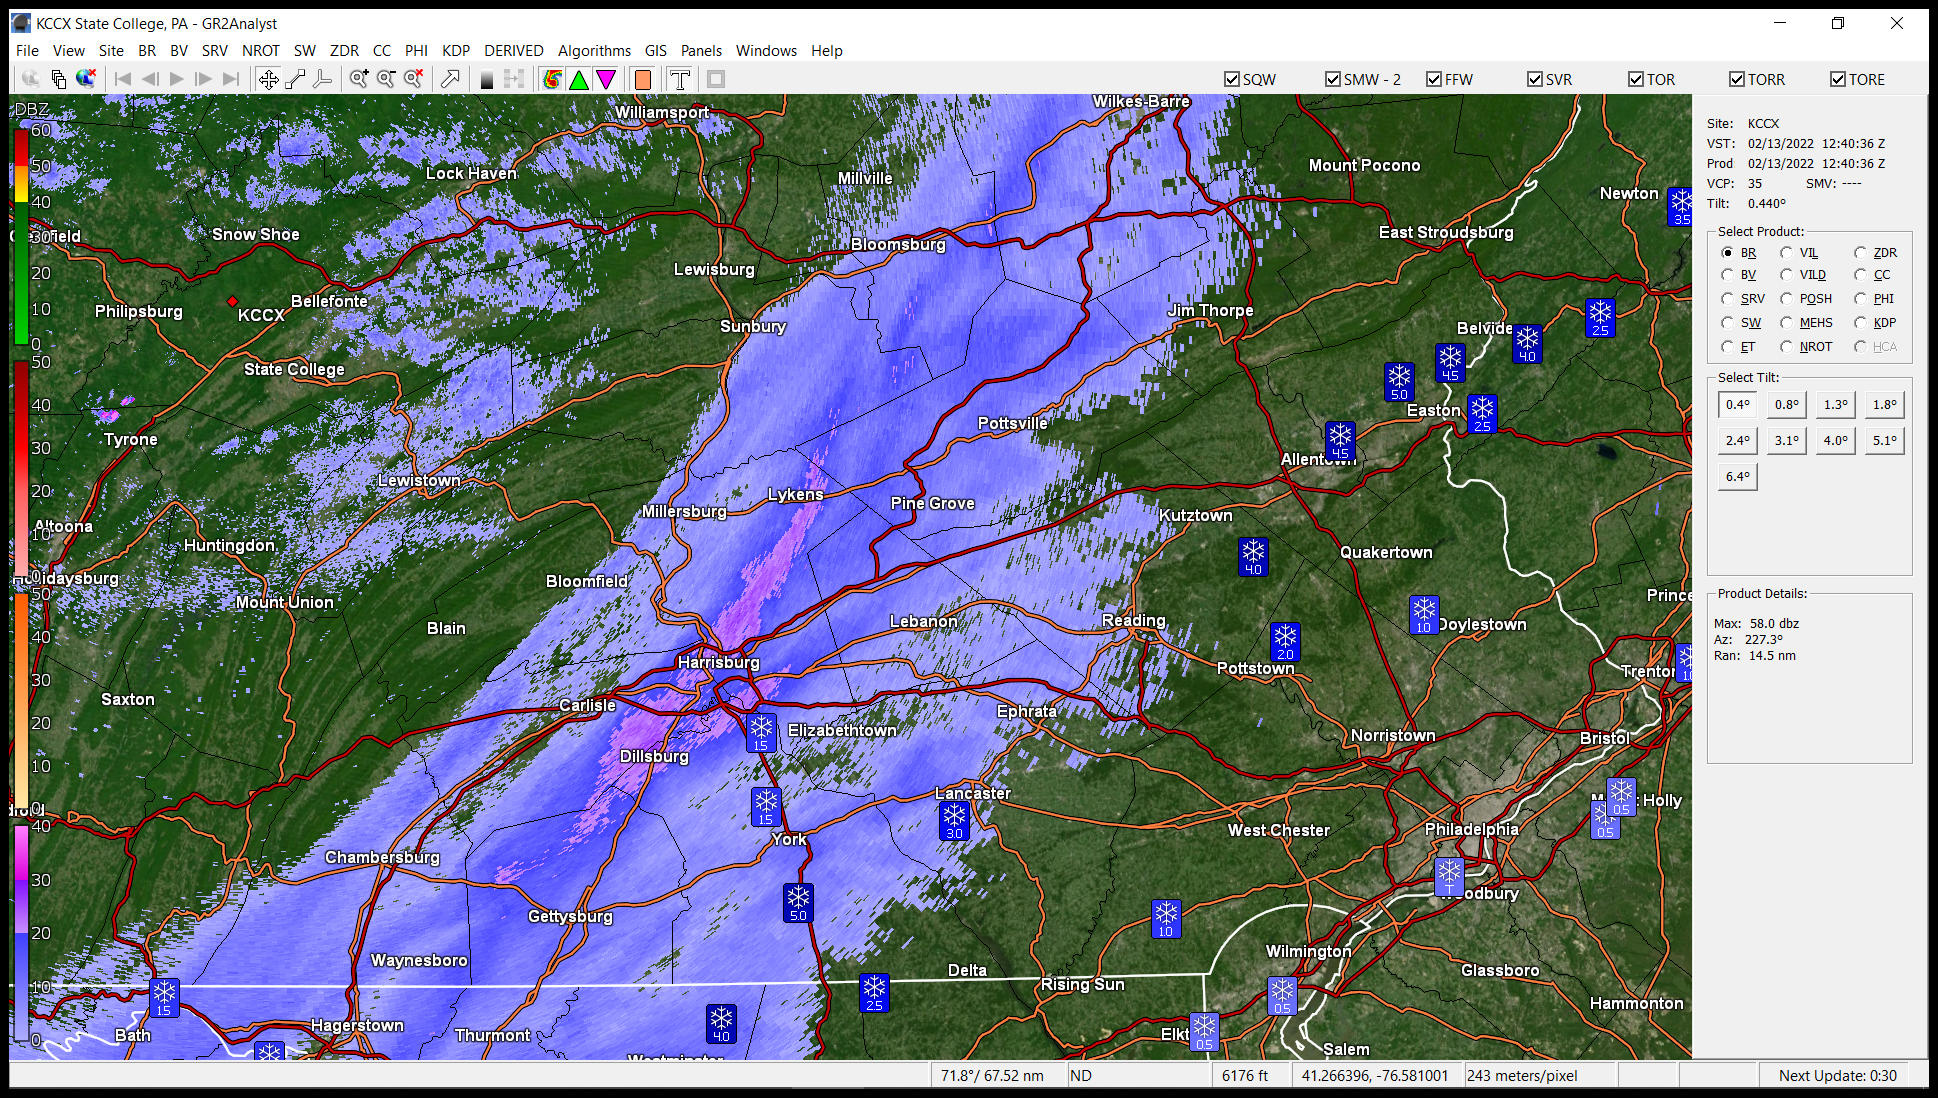Click the green triangle marker icon
This screenshot has width=1938, height=1098.
click(x=579, y=79)
